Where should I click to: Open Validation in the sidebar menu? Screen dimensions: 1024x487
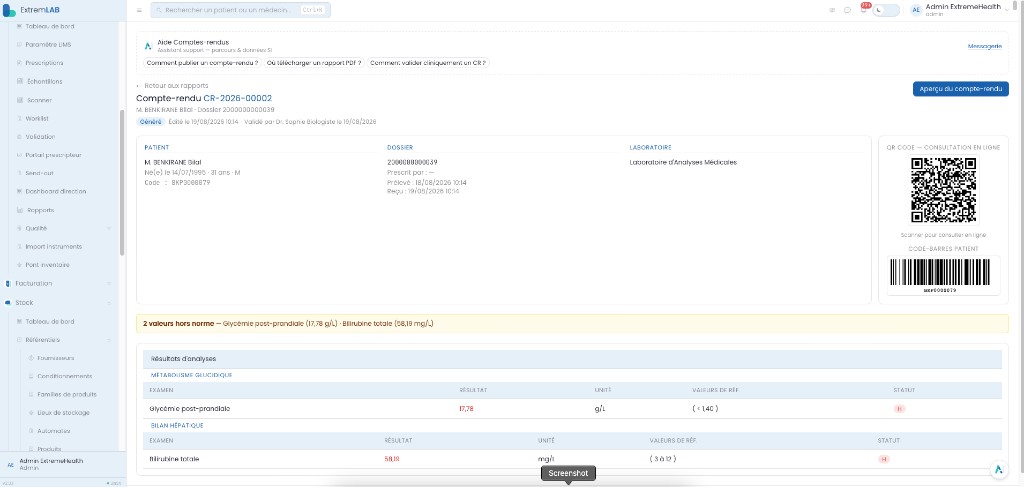pyautogui.click(x=40, y=137)
